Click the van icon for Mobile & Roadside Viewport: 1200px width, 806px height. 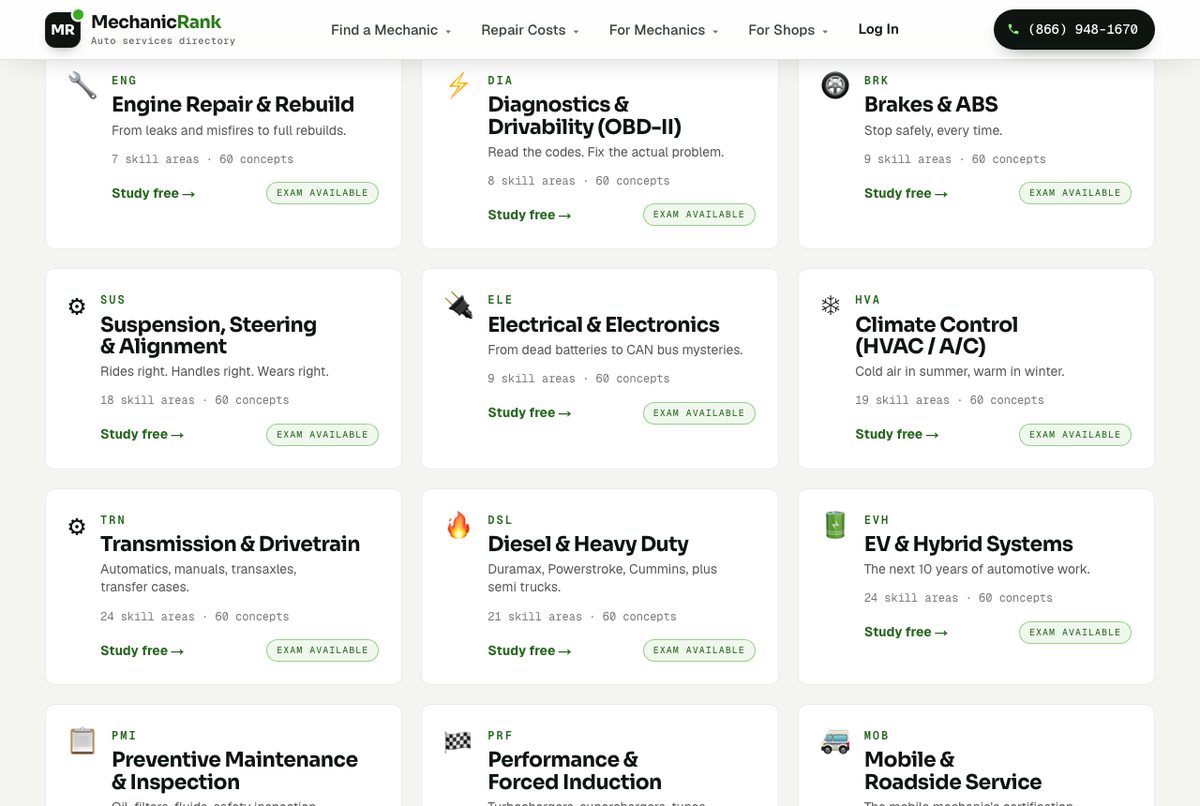[835, 741]
